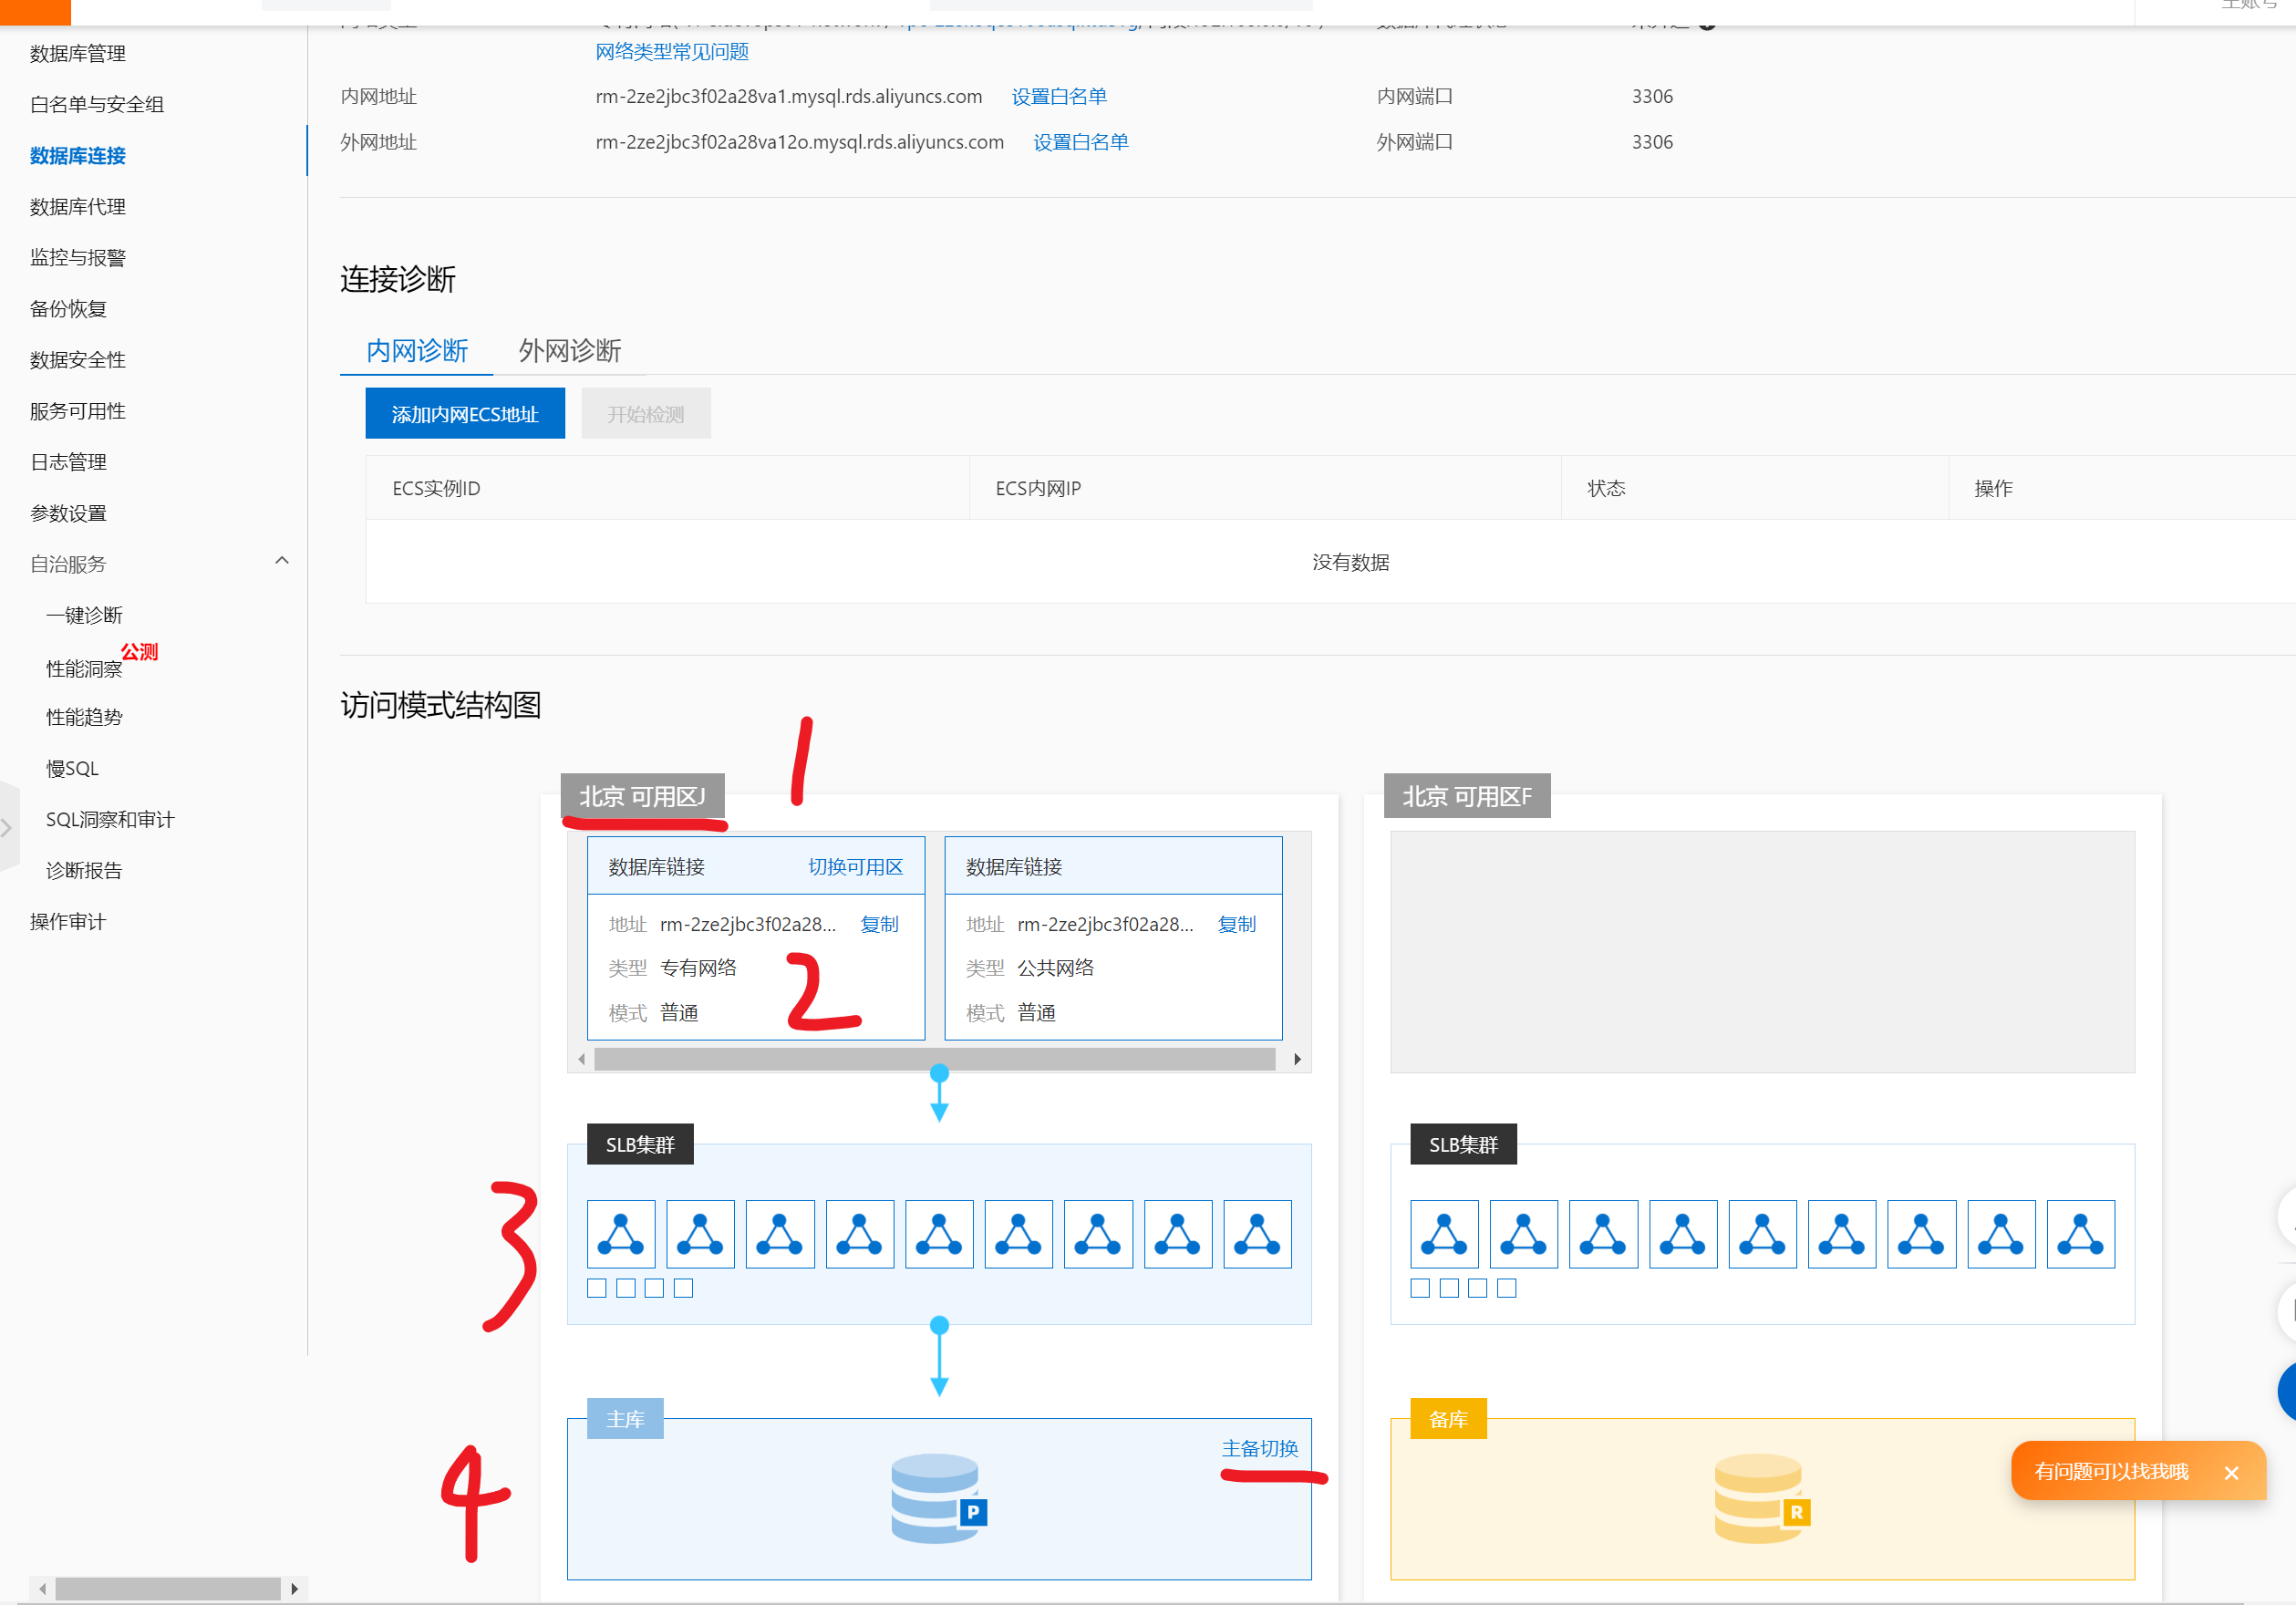This screenshot has height=1605, width=2296.
Task: Click first SLB node icon in zone J
Action: click(x=621, y=1234)
